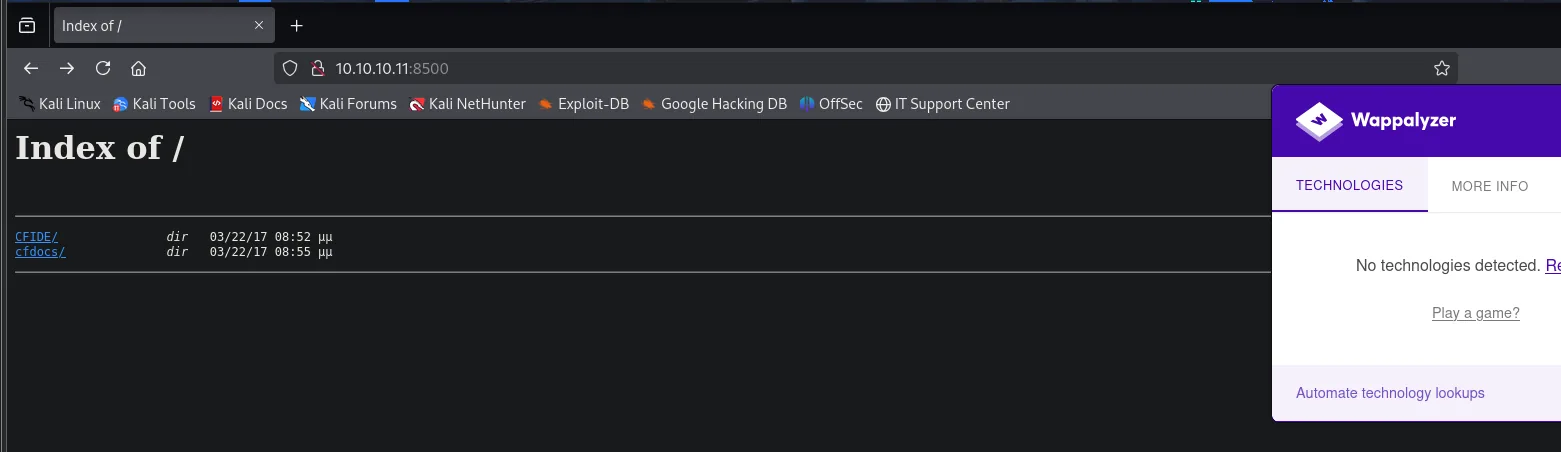Click 'Automate technology lookups' link
1561x452 pixels.
point(1390,393)
